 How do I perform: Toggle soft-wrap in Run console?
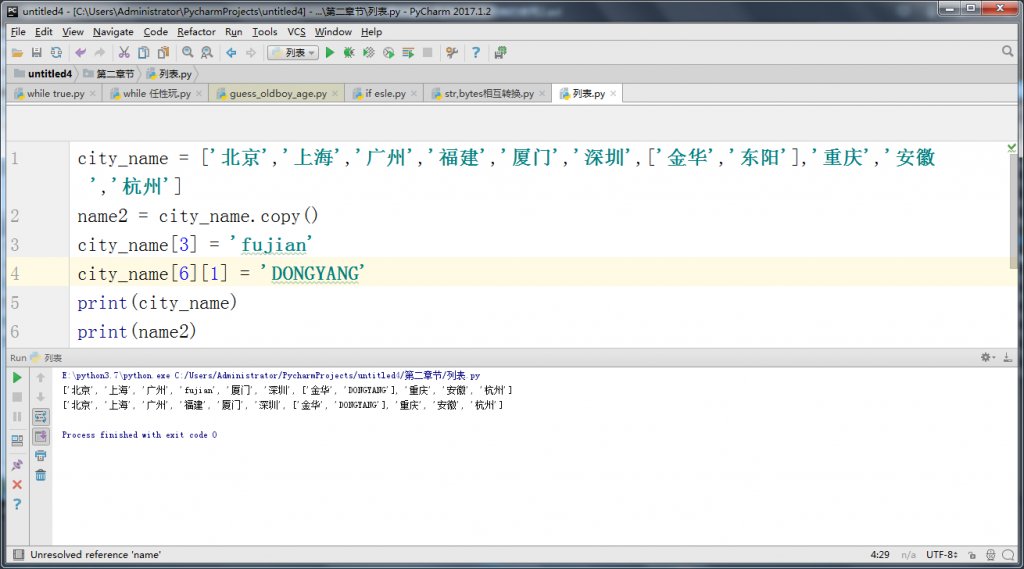pos(40,417)
